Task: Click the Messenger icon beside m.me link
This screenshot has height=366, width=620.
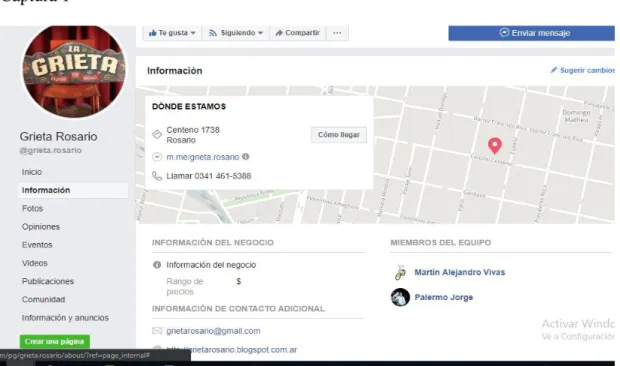Action: pos(157,157)
